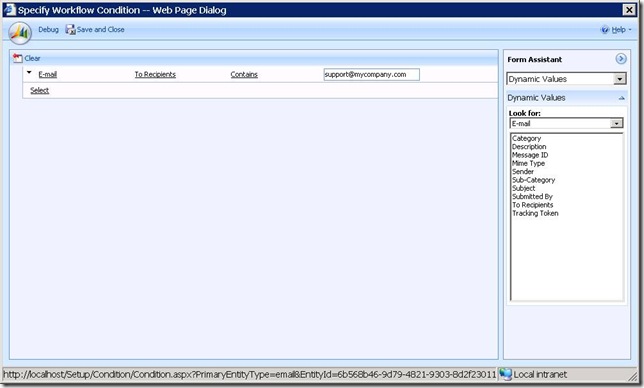Select Message ID in the field list

coord(530,155)
